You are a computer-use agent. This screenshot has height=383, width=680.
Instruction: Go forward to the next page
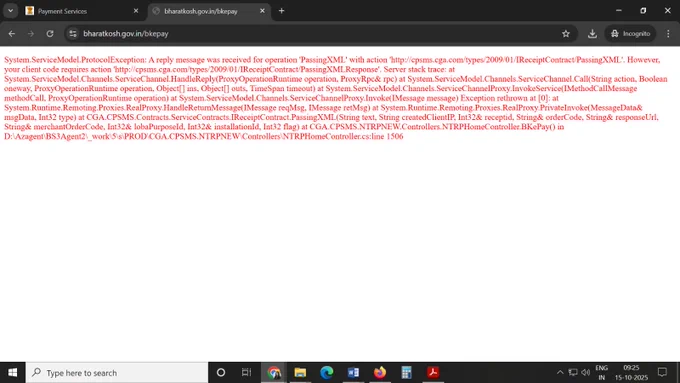(x=31, y=33)
